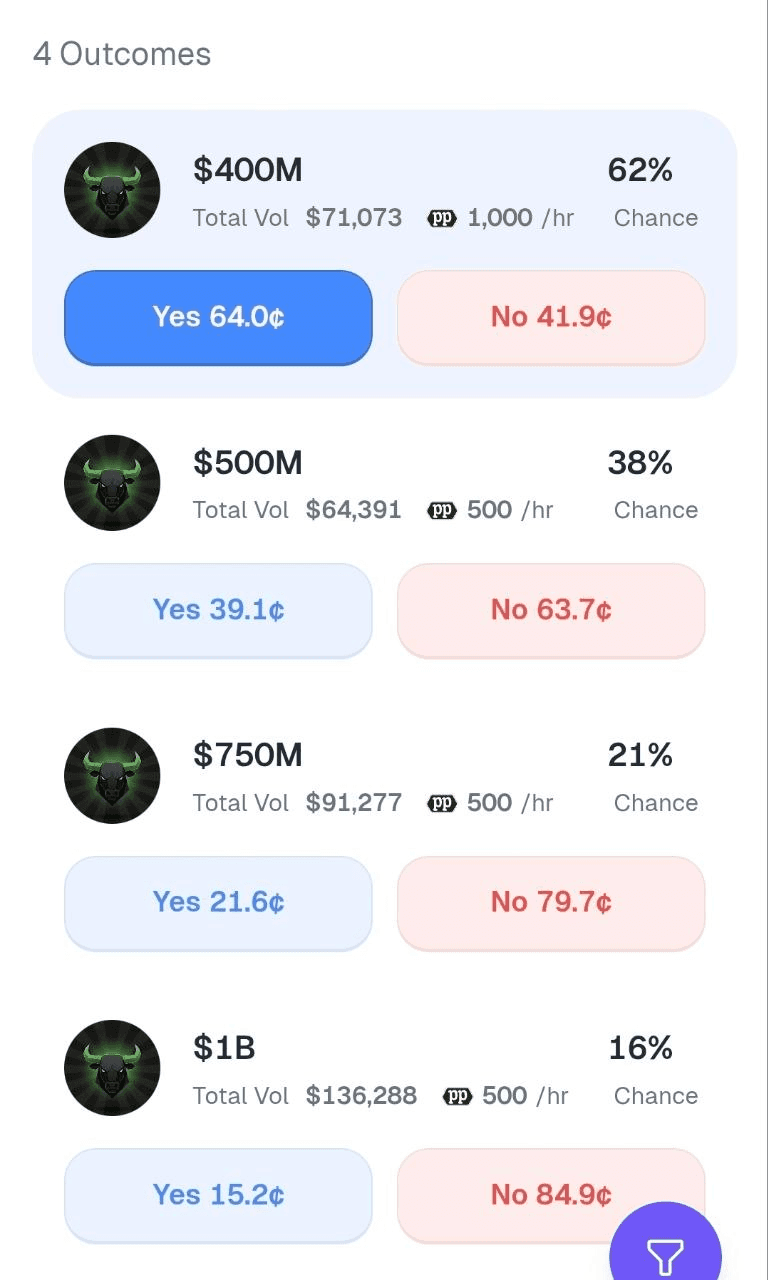Choose Yes 21.6¢ for $750M
Viewport: 768px width, 1280px height.
point(218,902)
